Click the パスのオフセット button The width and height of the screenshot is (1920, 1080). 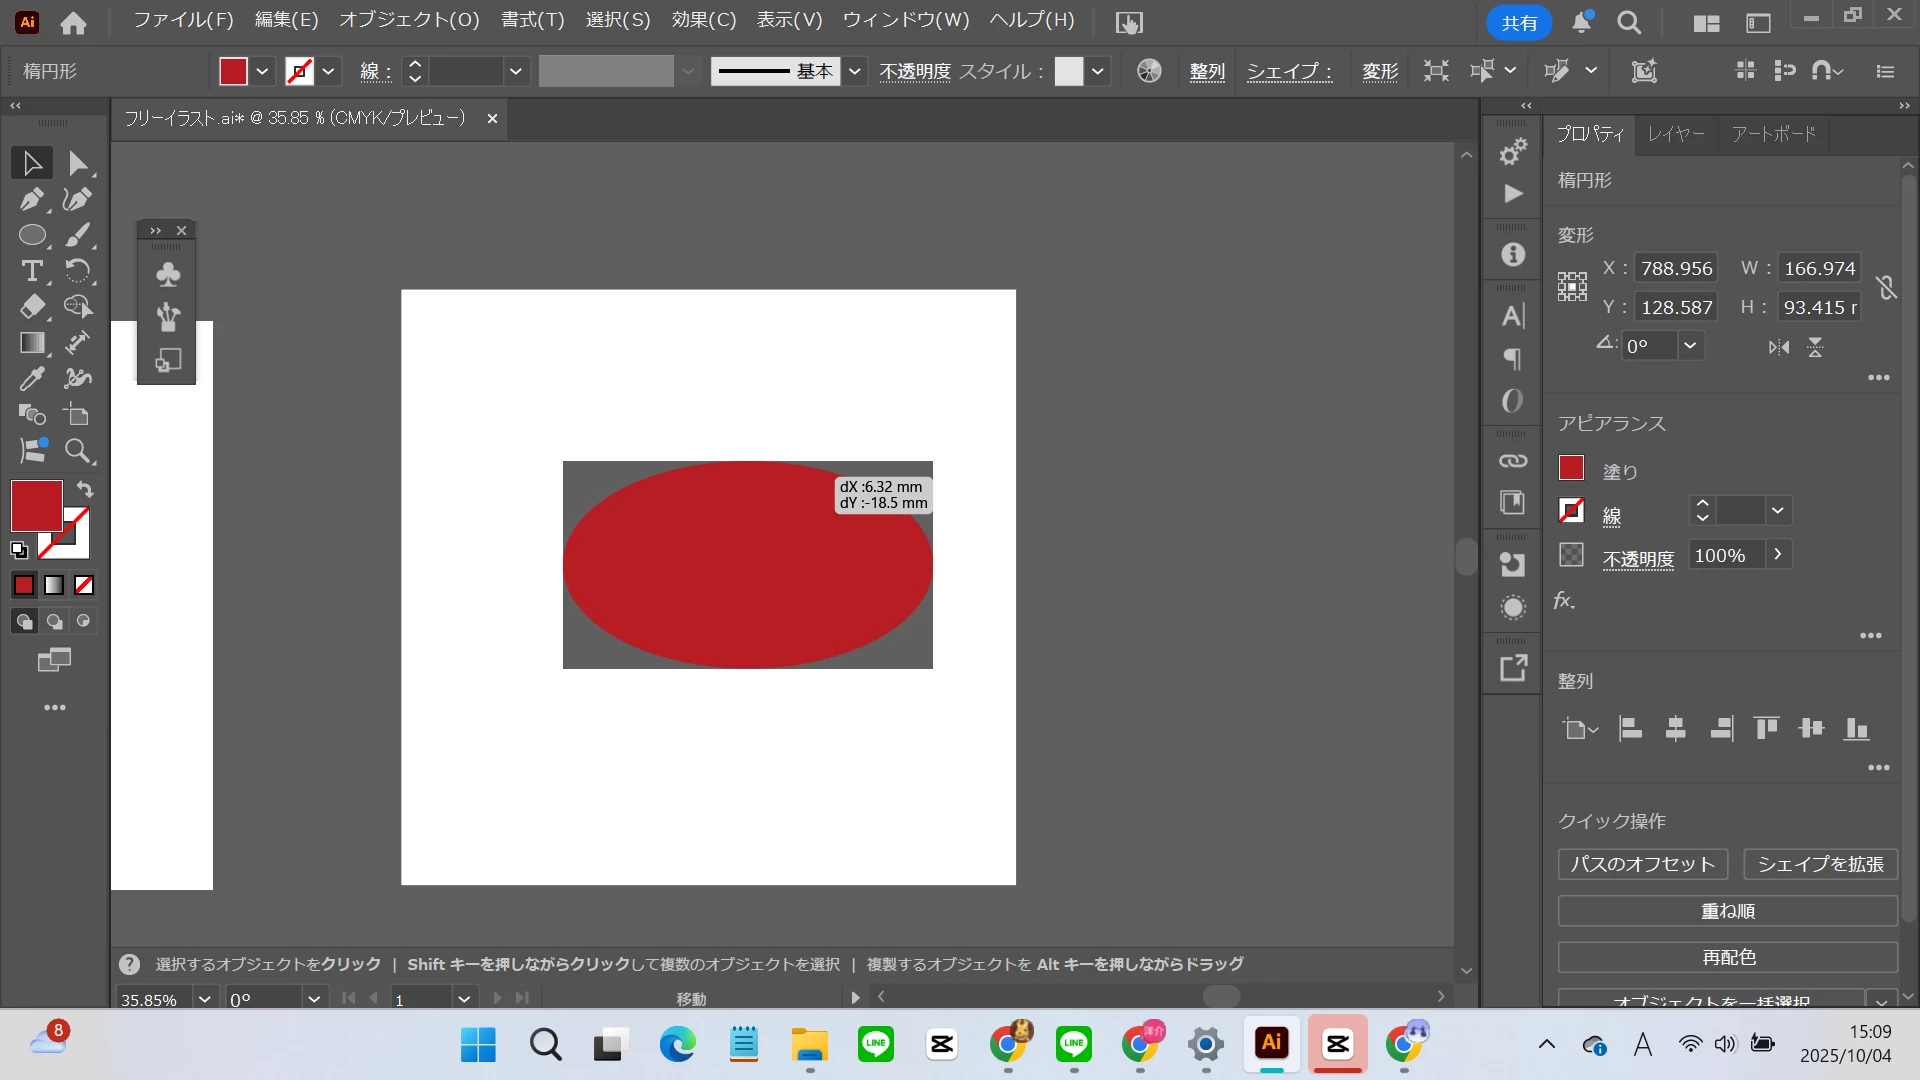(x=1642, y=864)
